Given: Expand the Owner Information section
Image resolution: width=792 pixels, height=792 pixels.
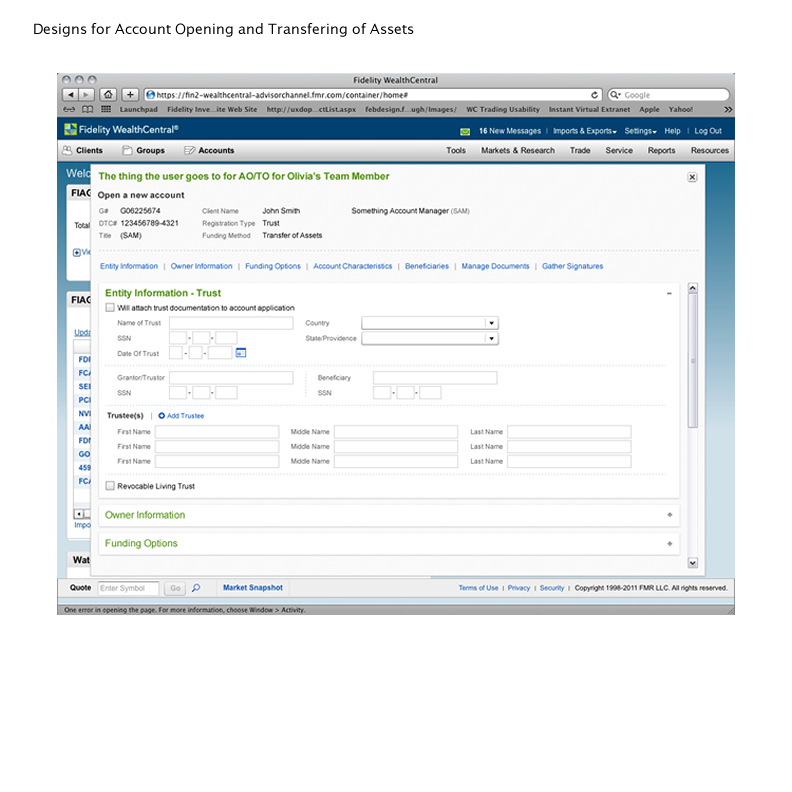Looking at the screenshot, I should 669,515.
